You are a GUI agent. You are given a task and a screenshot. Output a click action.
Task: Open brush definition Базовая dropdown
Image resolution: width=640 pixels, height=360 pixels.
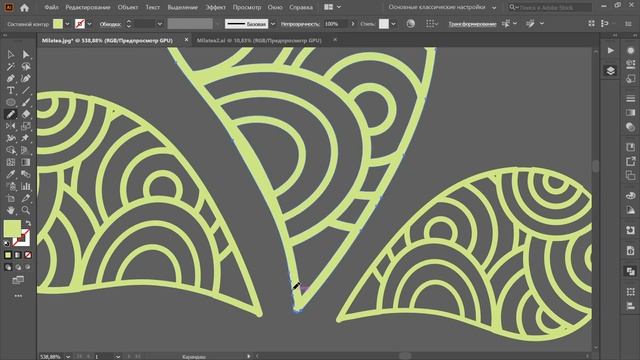coord(273,24)
